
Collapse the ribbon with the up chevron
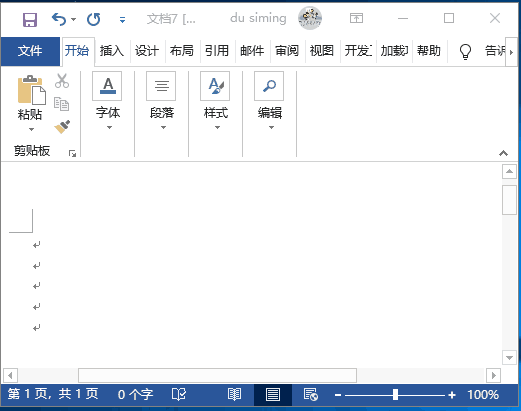(503, 153)
